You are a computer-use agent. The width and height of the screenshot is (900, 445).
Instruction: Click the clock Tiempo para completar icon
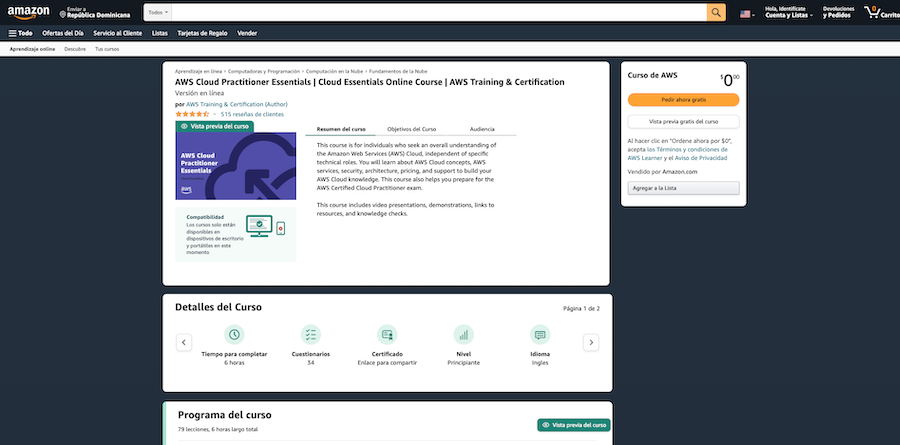(234, 334)
